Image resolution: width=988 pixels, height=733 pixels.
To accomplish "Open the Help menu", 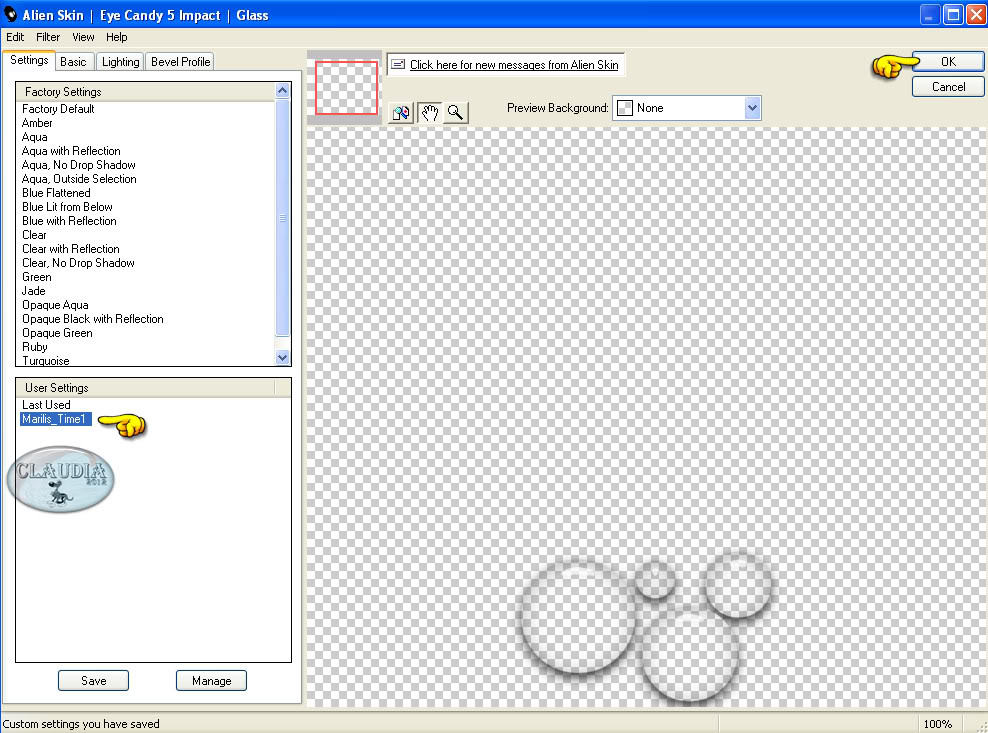I will tap(117, 37).
